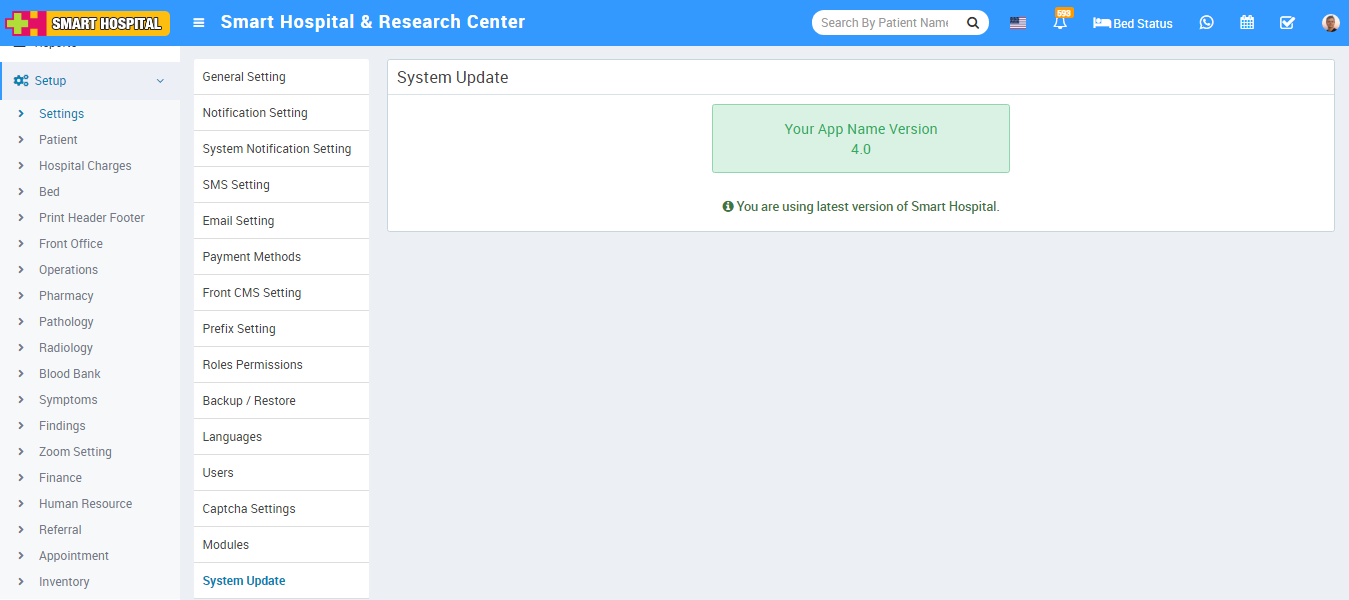Select Blood Bank in setup sidebar
This screenshot has width=1349, height=600.
tap(69, 374)
